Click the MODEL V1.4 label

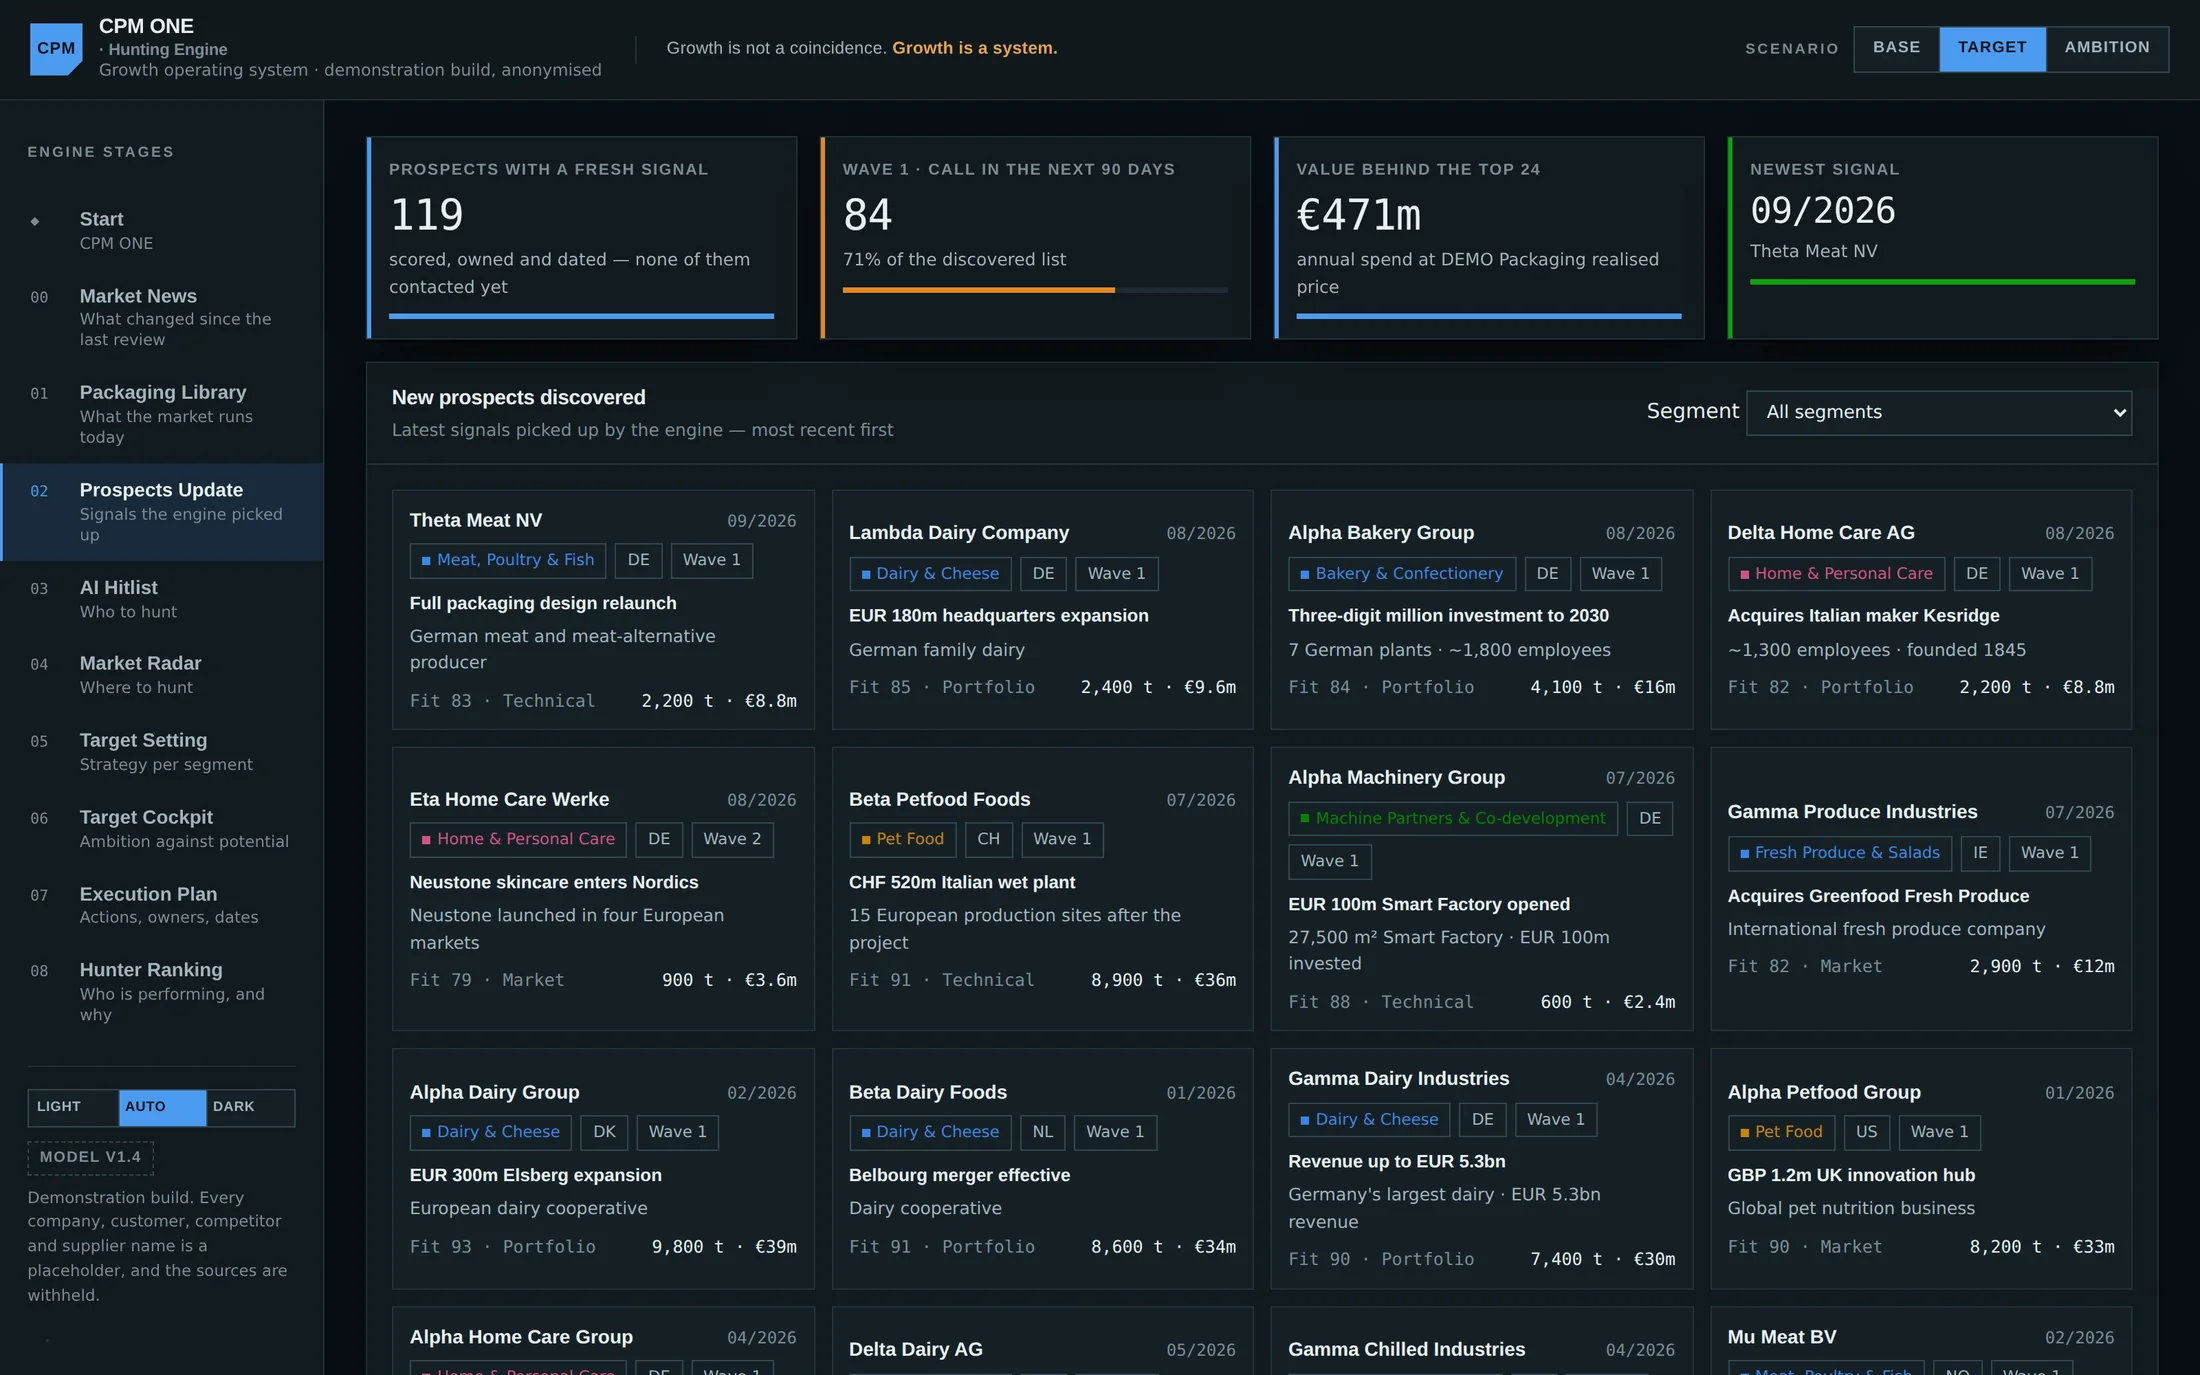90,1157
